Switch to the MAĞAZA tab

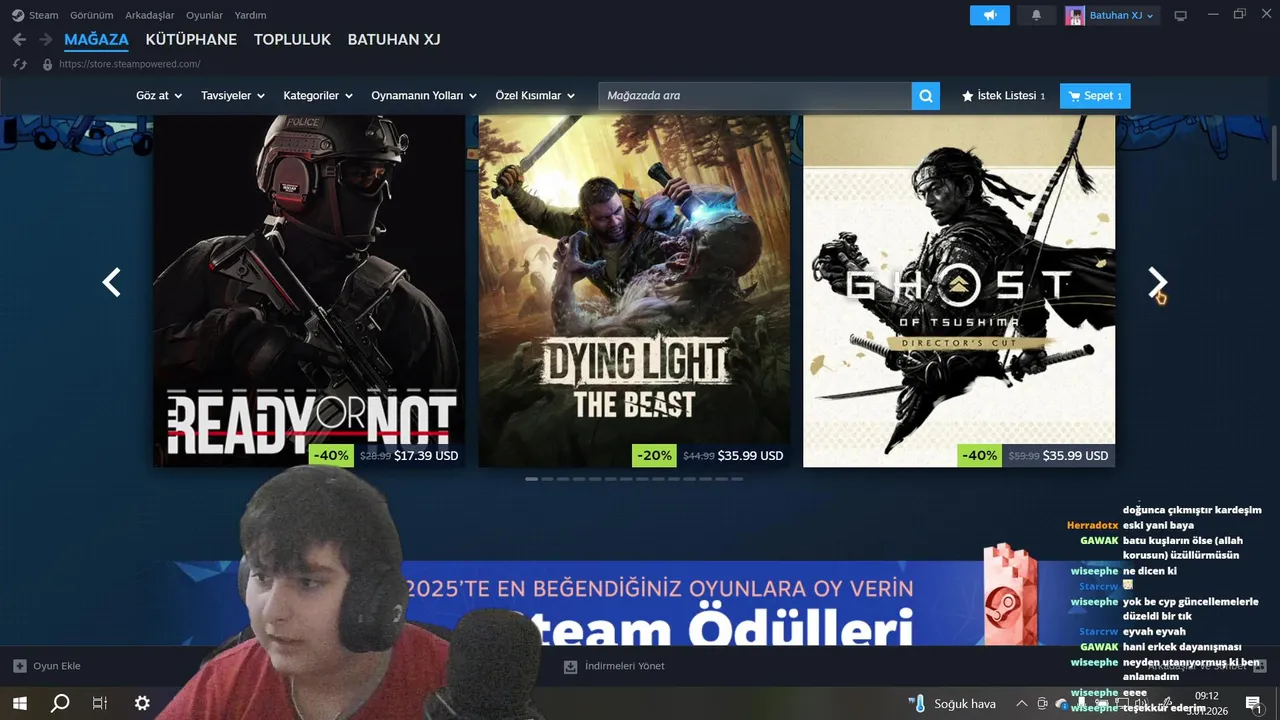[96, 40]
